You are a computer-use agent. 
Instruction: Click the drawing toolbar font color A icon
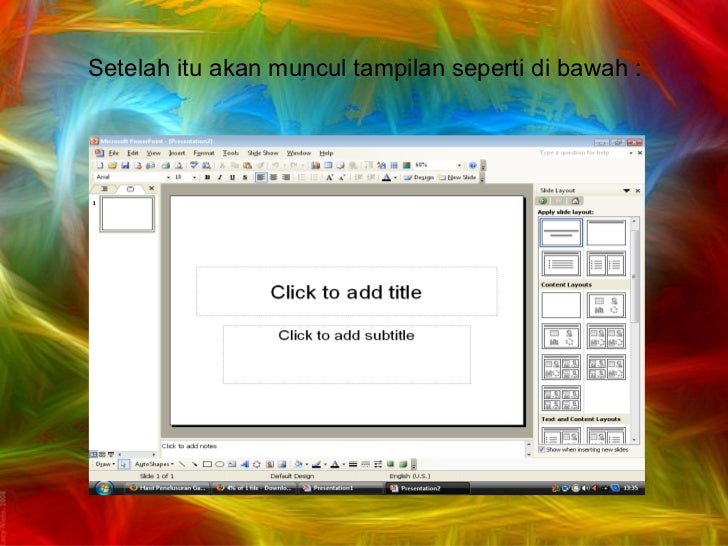point(335,464)
